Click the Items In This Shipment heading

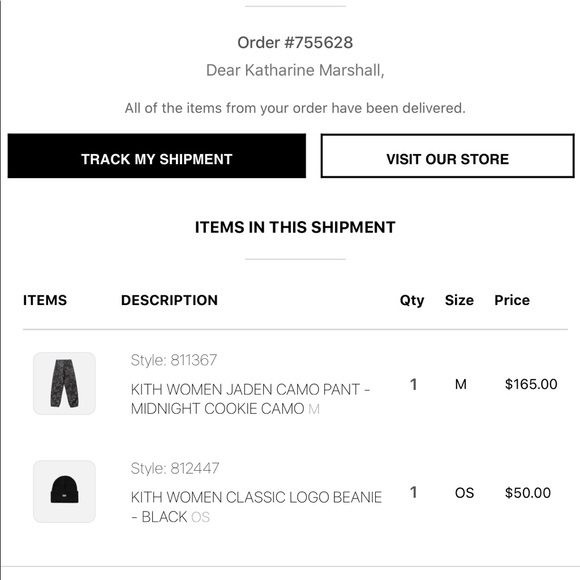(x=295, y=227)
